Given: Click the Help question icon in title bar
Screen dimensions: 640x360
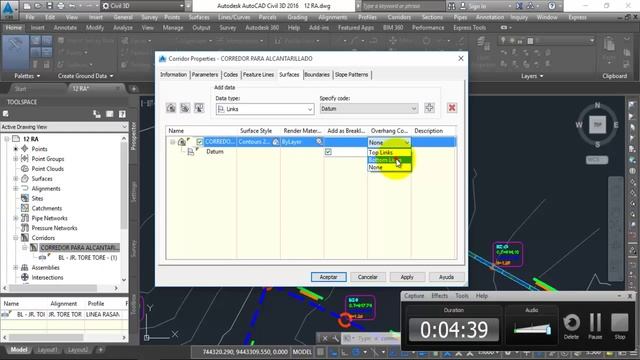Looking at the screenshot, I should pyautogui.click(x=551, y=6).
